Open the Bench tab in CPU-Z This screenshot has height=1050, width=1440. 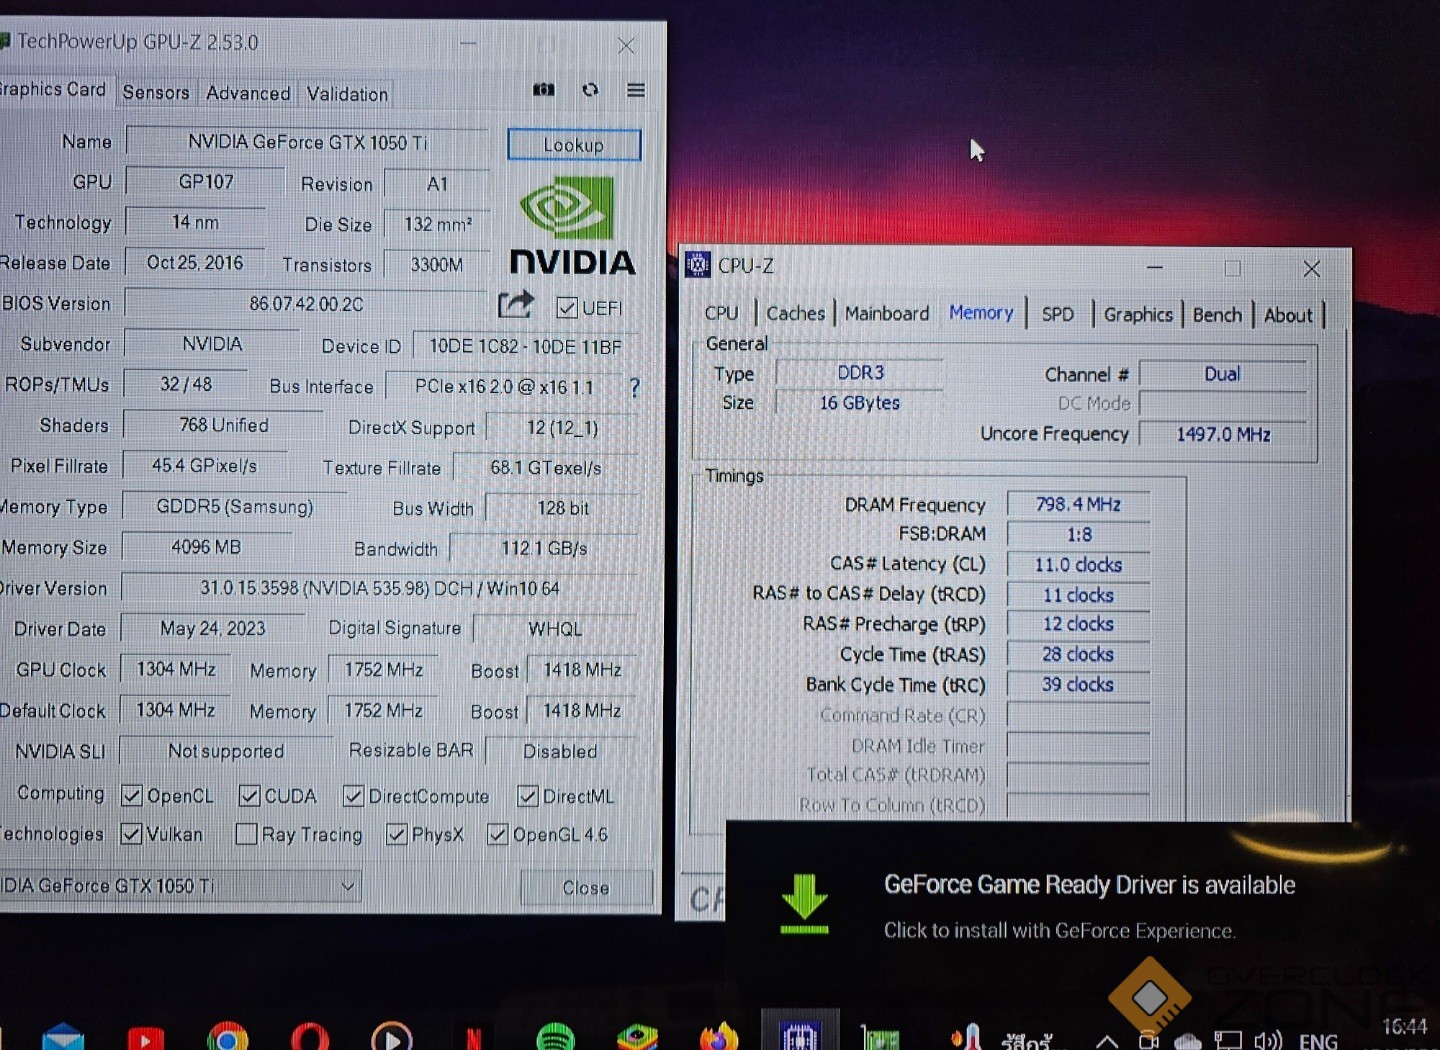(x=1217, y=315)
